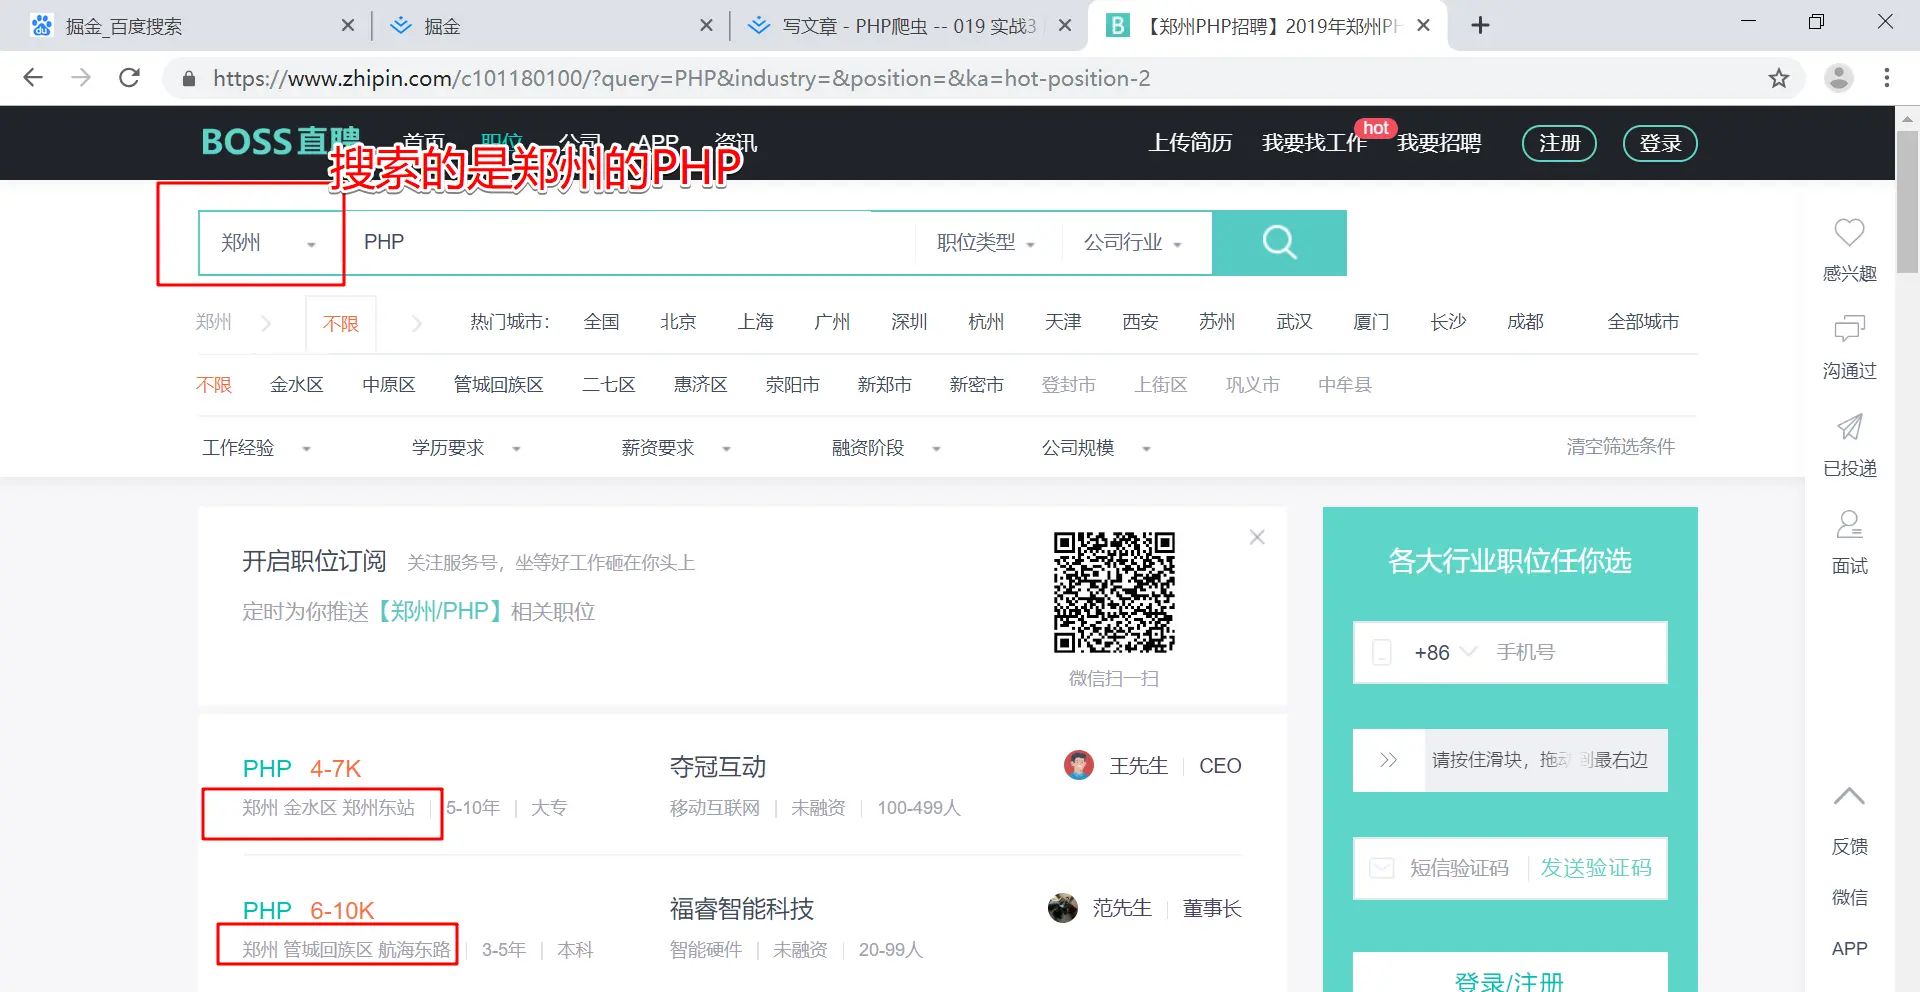Switch to the 写文章 PHP爬虫 tab

click(x=907, y=26)
